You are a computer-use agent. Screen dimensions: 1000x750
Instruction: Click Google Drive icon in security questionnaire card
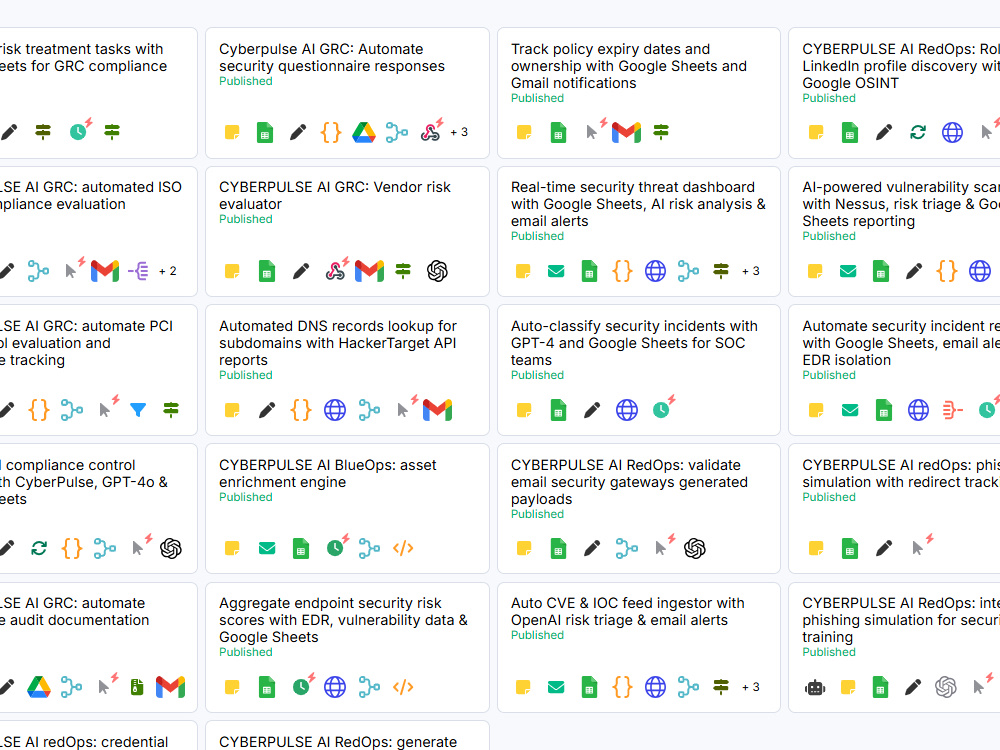pos(364,133)
